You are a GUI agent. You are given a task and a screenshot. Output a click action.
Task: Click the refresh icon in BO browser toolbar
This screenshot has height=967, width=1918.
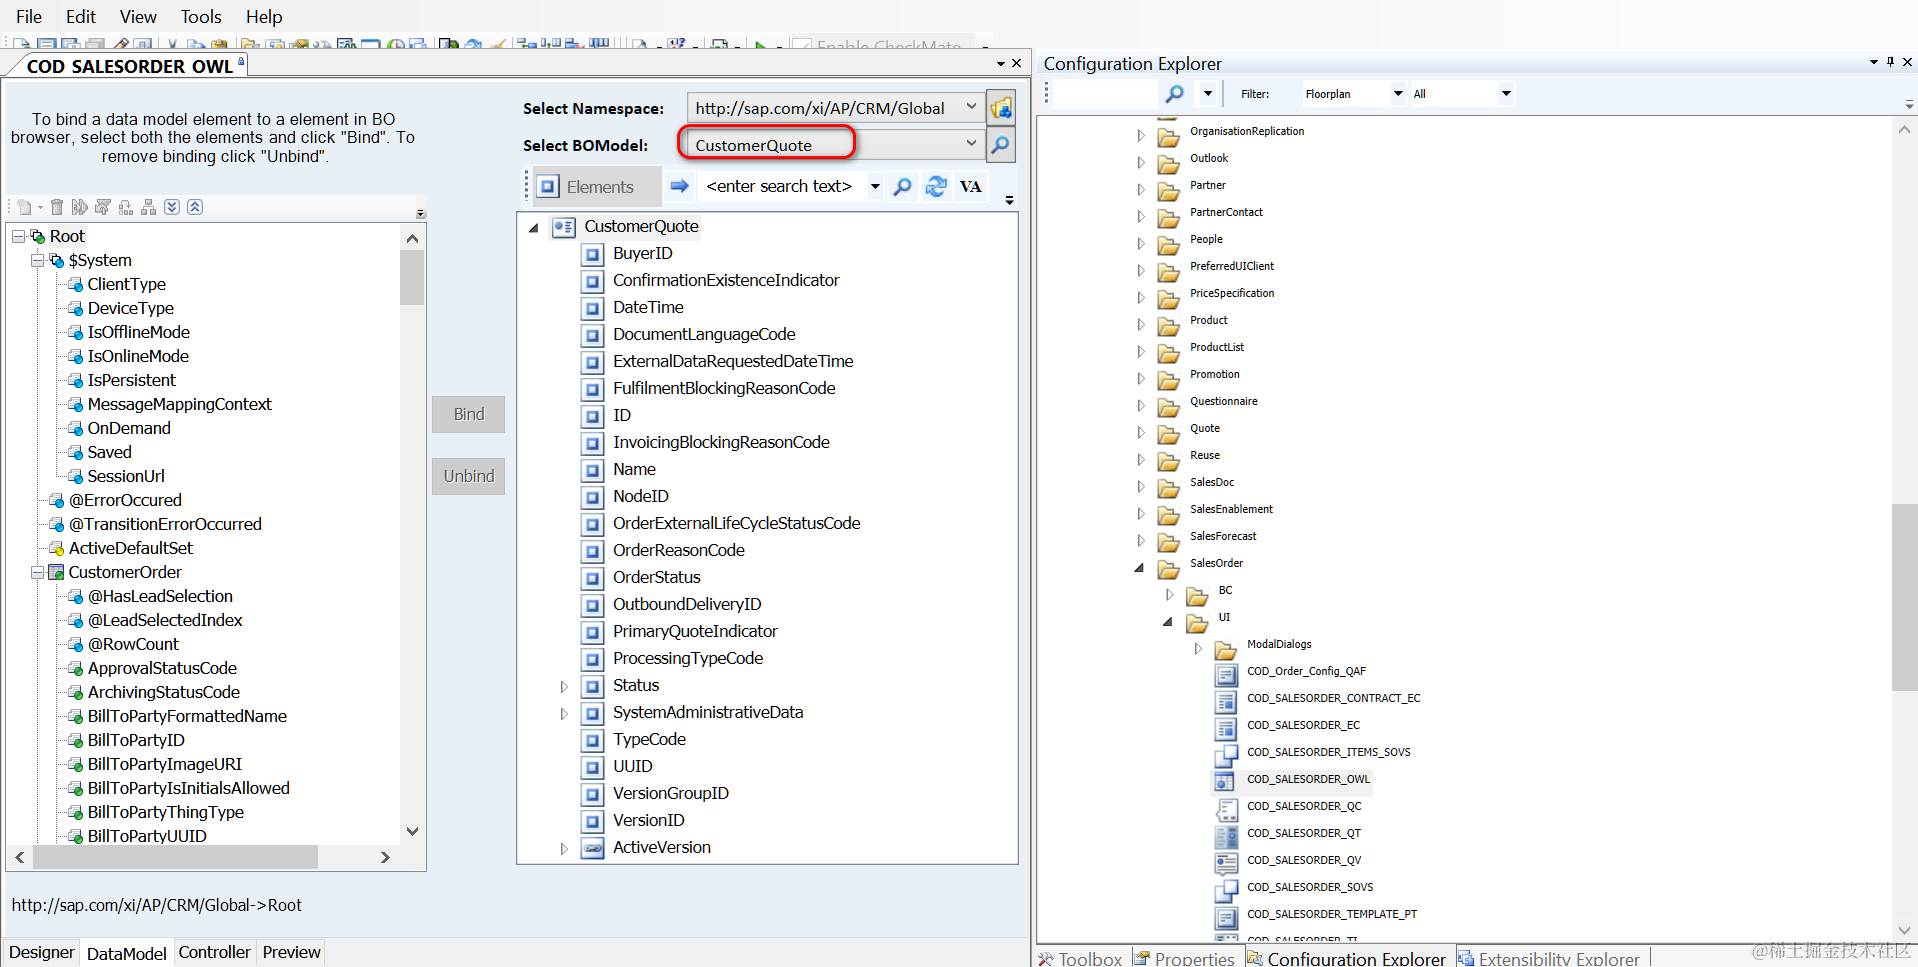pyautogui.click(x=936, y=186)
